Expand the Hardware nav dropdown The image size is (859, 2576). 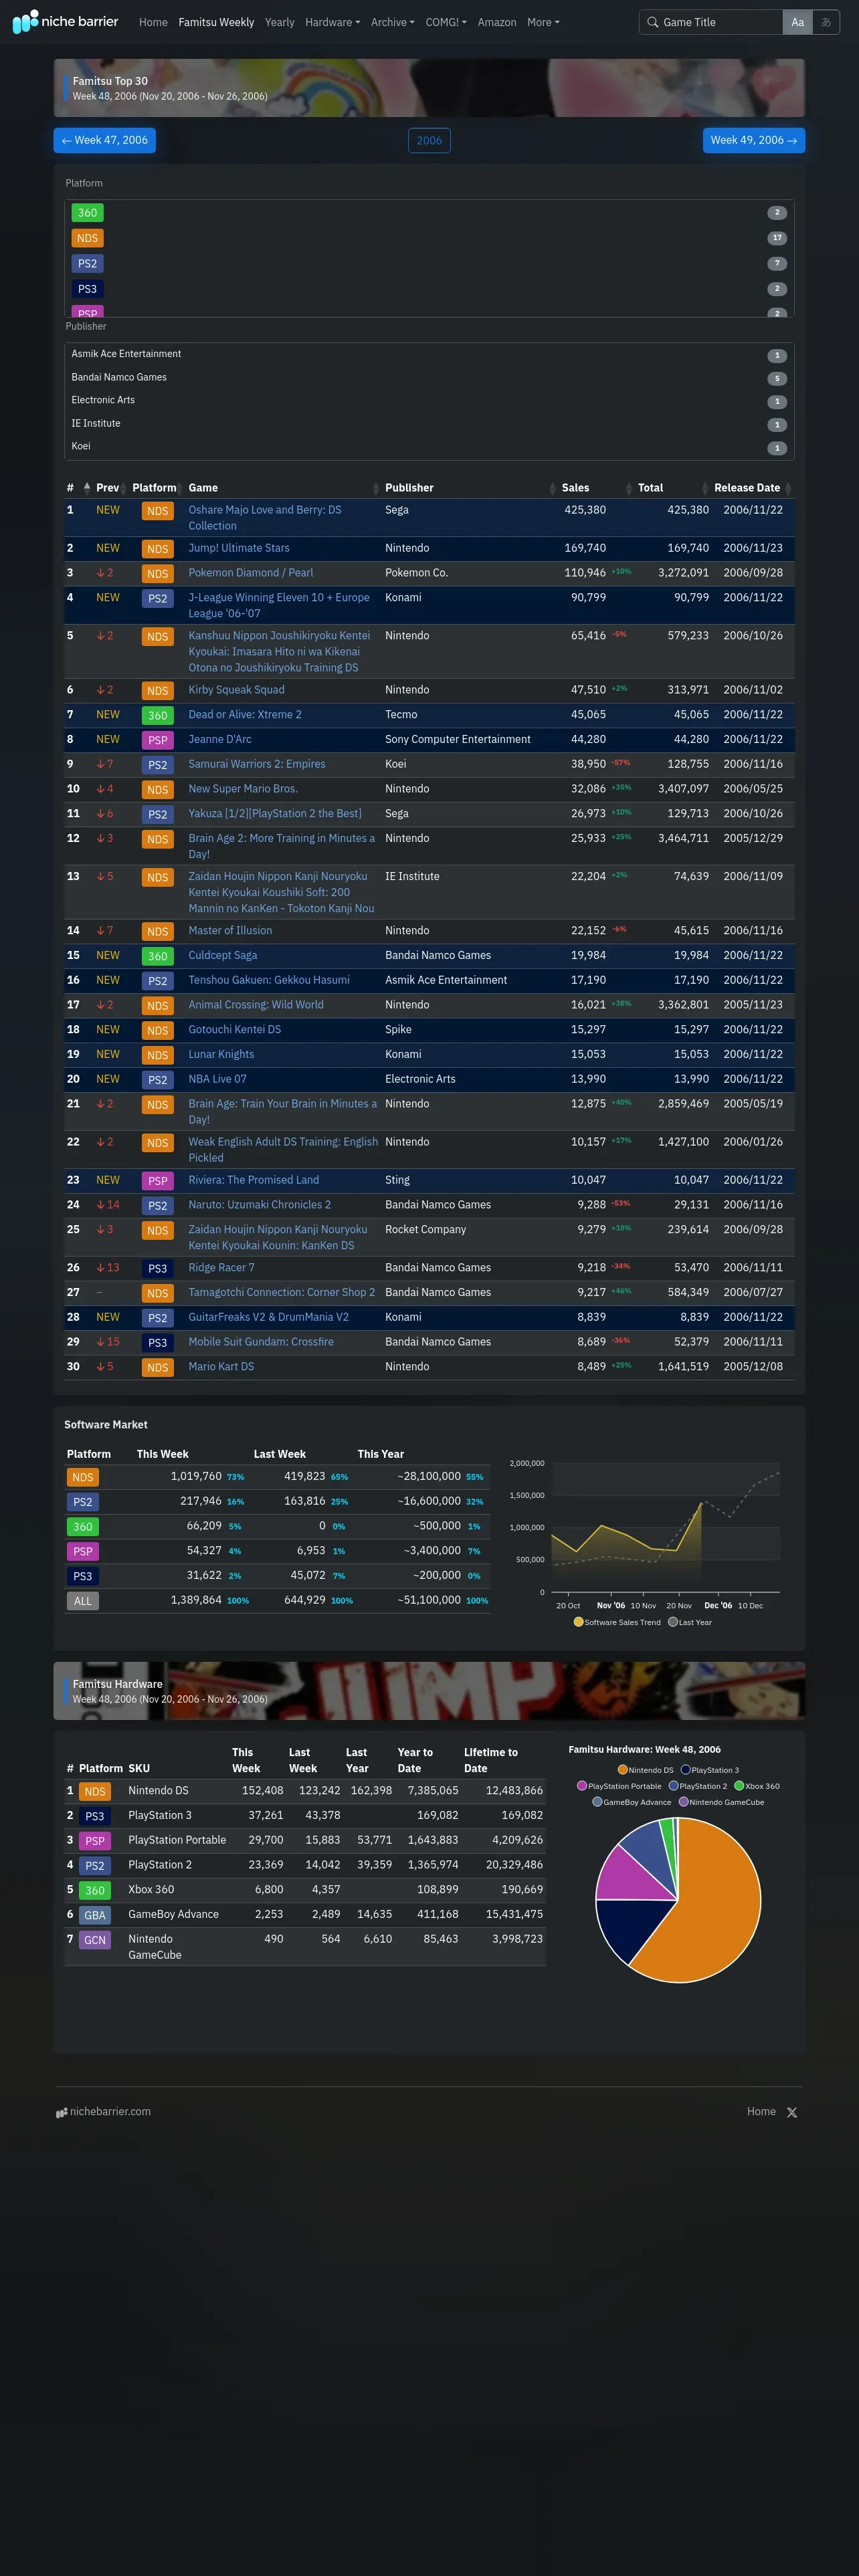point(332,22)
